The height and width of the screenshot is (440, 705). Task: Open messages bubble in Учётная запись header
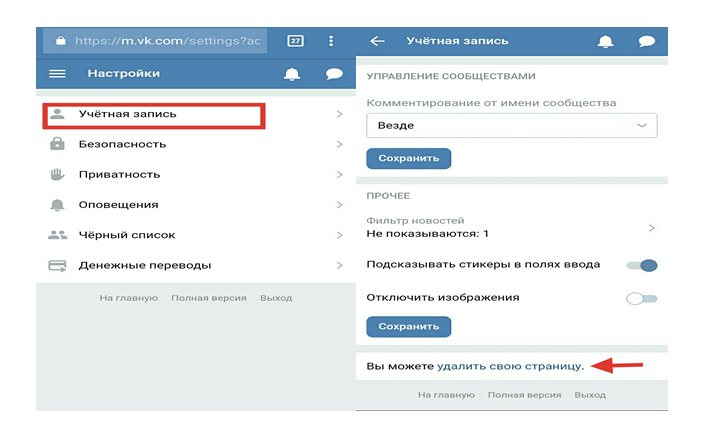[x=647, y=42]
